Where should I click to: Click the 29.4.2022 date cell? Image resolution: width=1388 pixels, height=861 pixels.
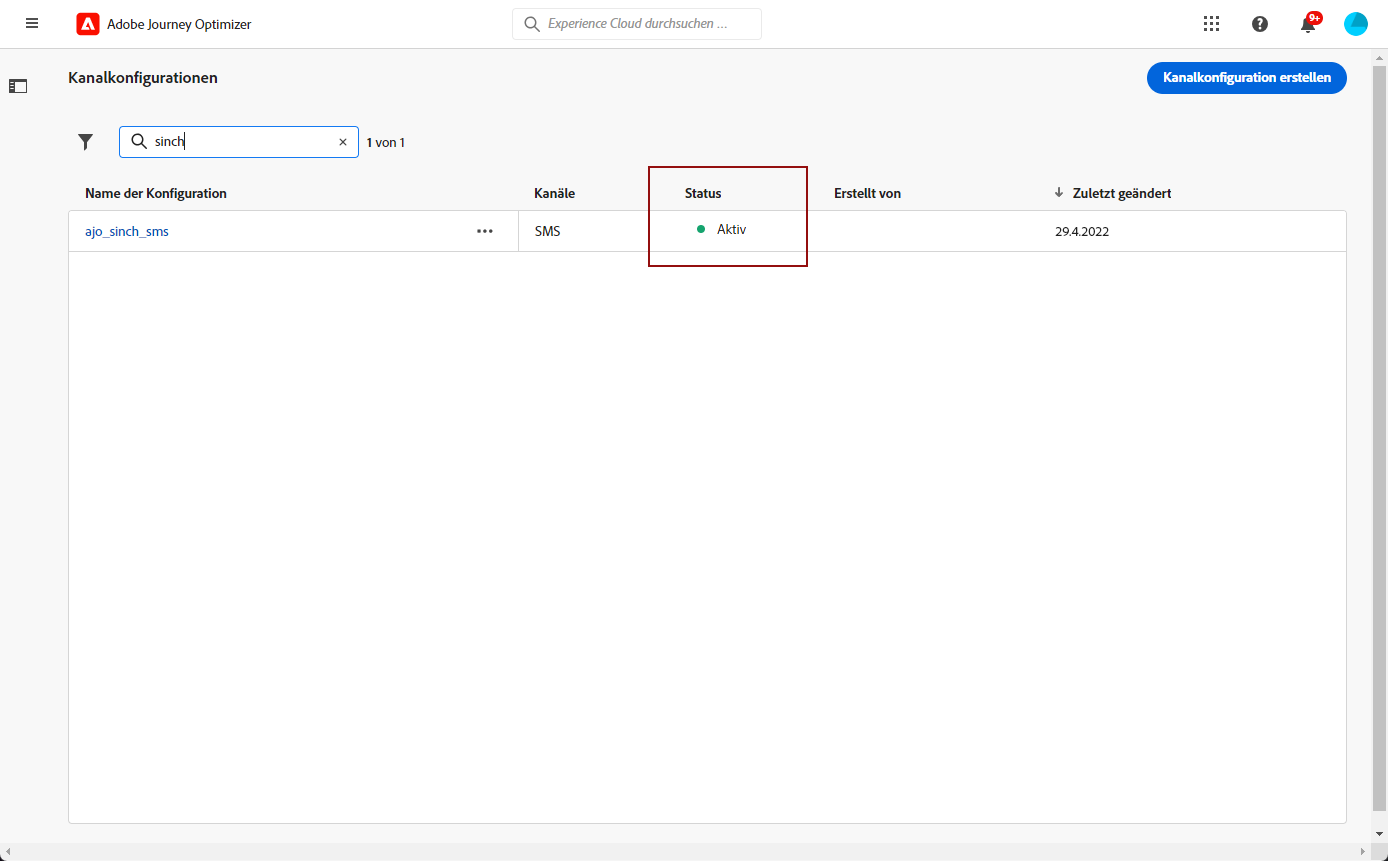pyautogui.click(x=1082, y=231)
